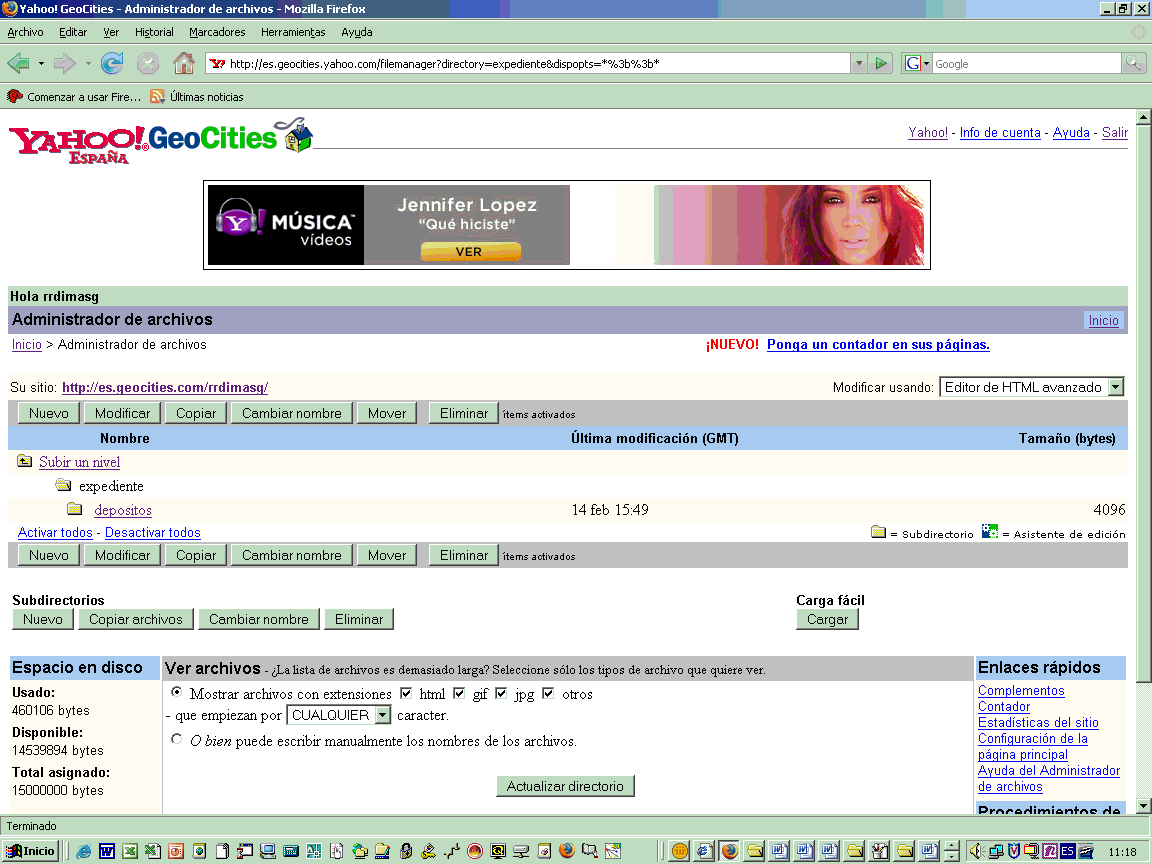The image size is (1152, 864).
Task: Click the Subir un nivel folder-up icon
Action: coord(25,461)
